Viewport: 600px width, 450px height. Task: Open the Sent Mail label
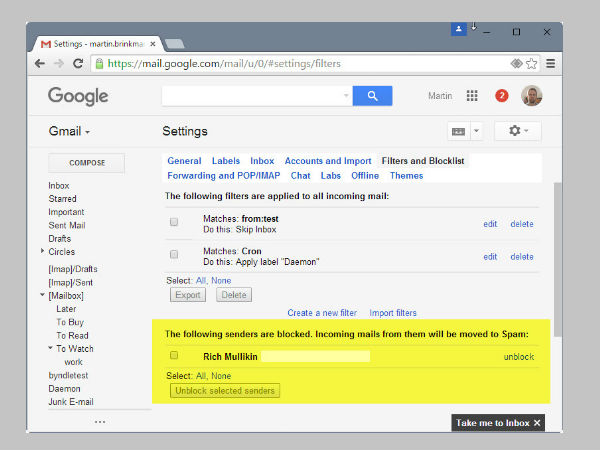(x=67, y=225)
